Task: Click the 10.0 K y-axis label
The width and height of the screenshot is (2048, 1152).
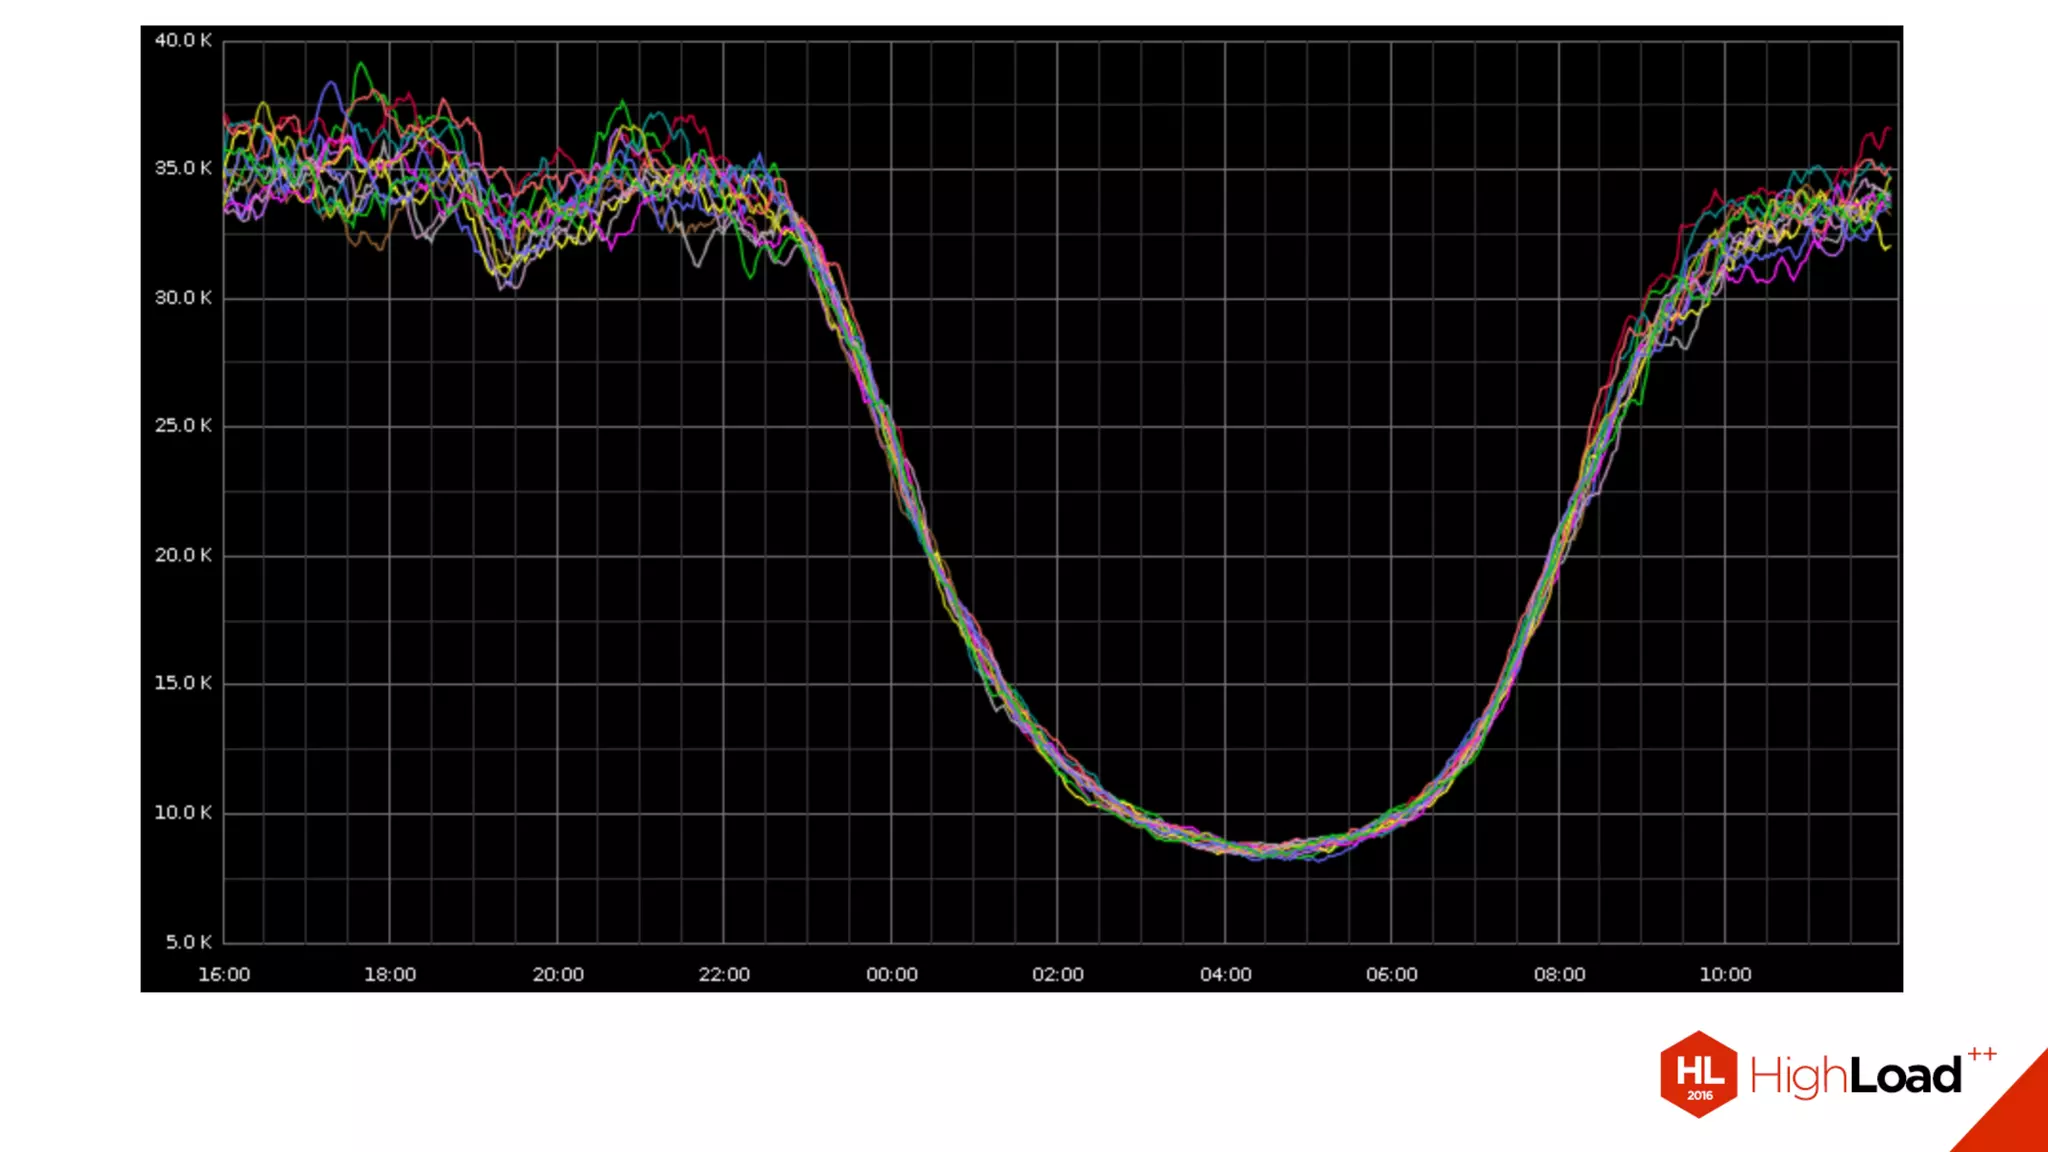Action: tap(183, 813)
